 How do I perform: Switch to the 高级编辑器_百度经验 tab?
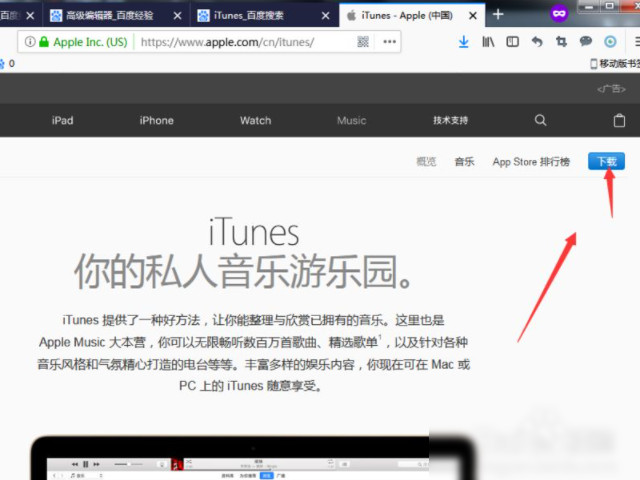116,16
